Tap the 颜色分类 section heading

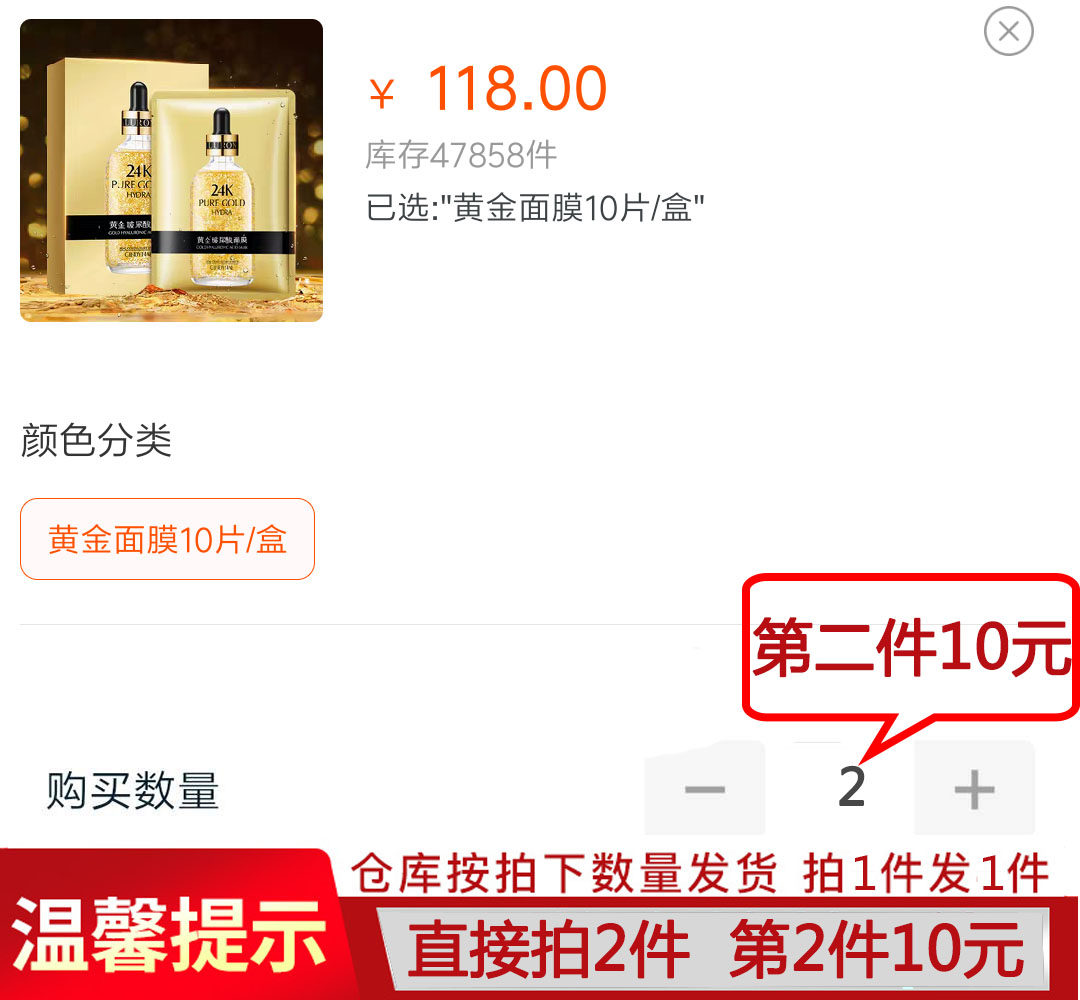coord(96,440)
